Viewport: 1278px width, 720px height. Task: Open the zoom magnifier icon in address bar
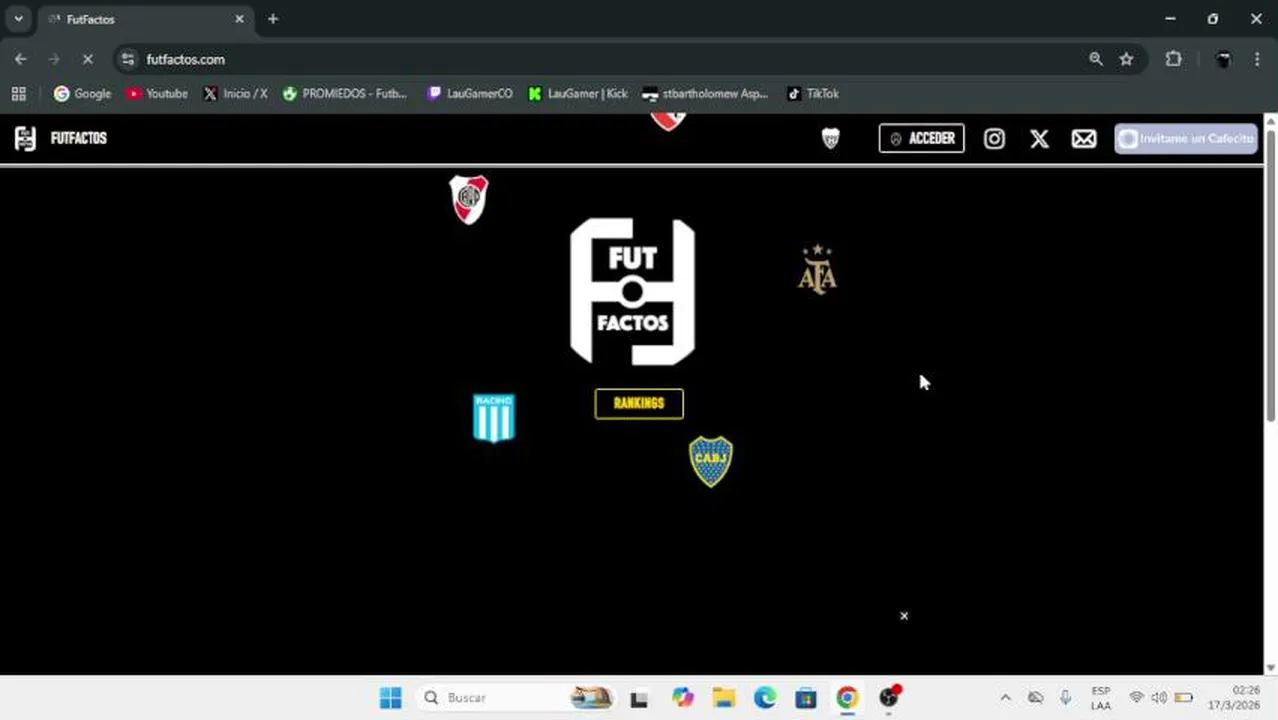(1096, 59)
